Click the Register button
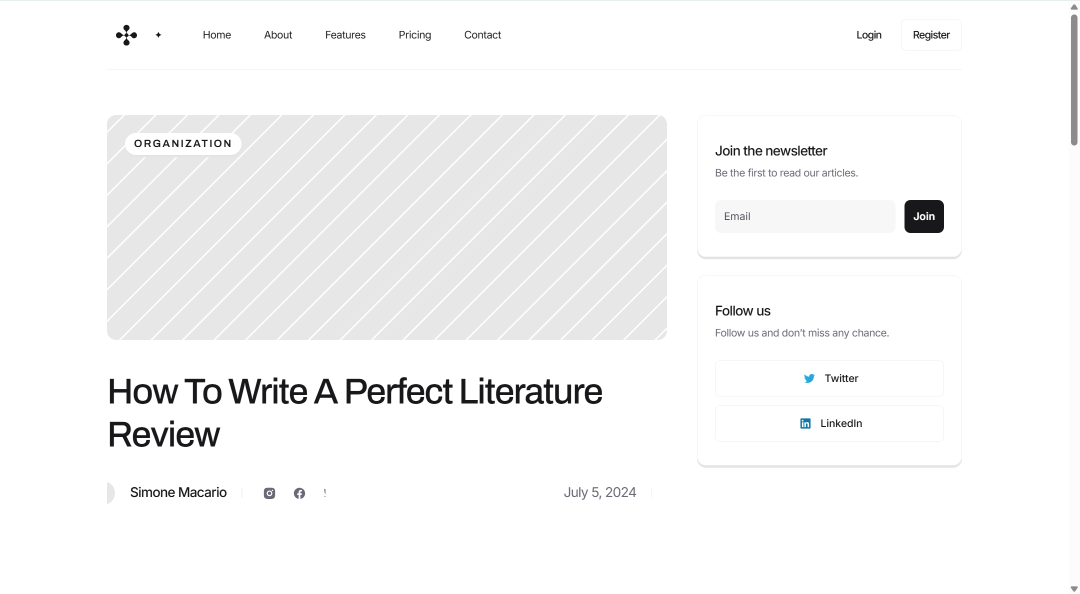1080x594 pixels. 931,35
